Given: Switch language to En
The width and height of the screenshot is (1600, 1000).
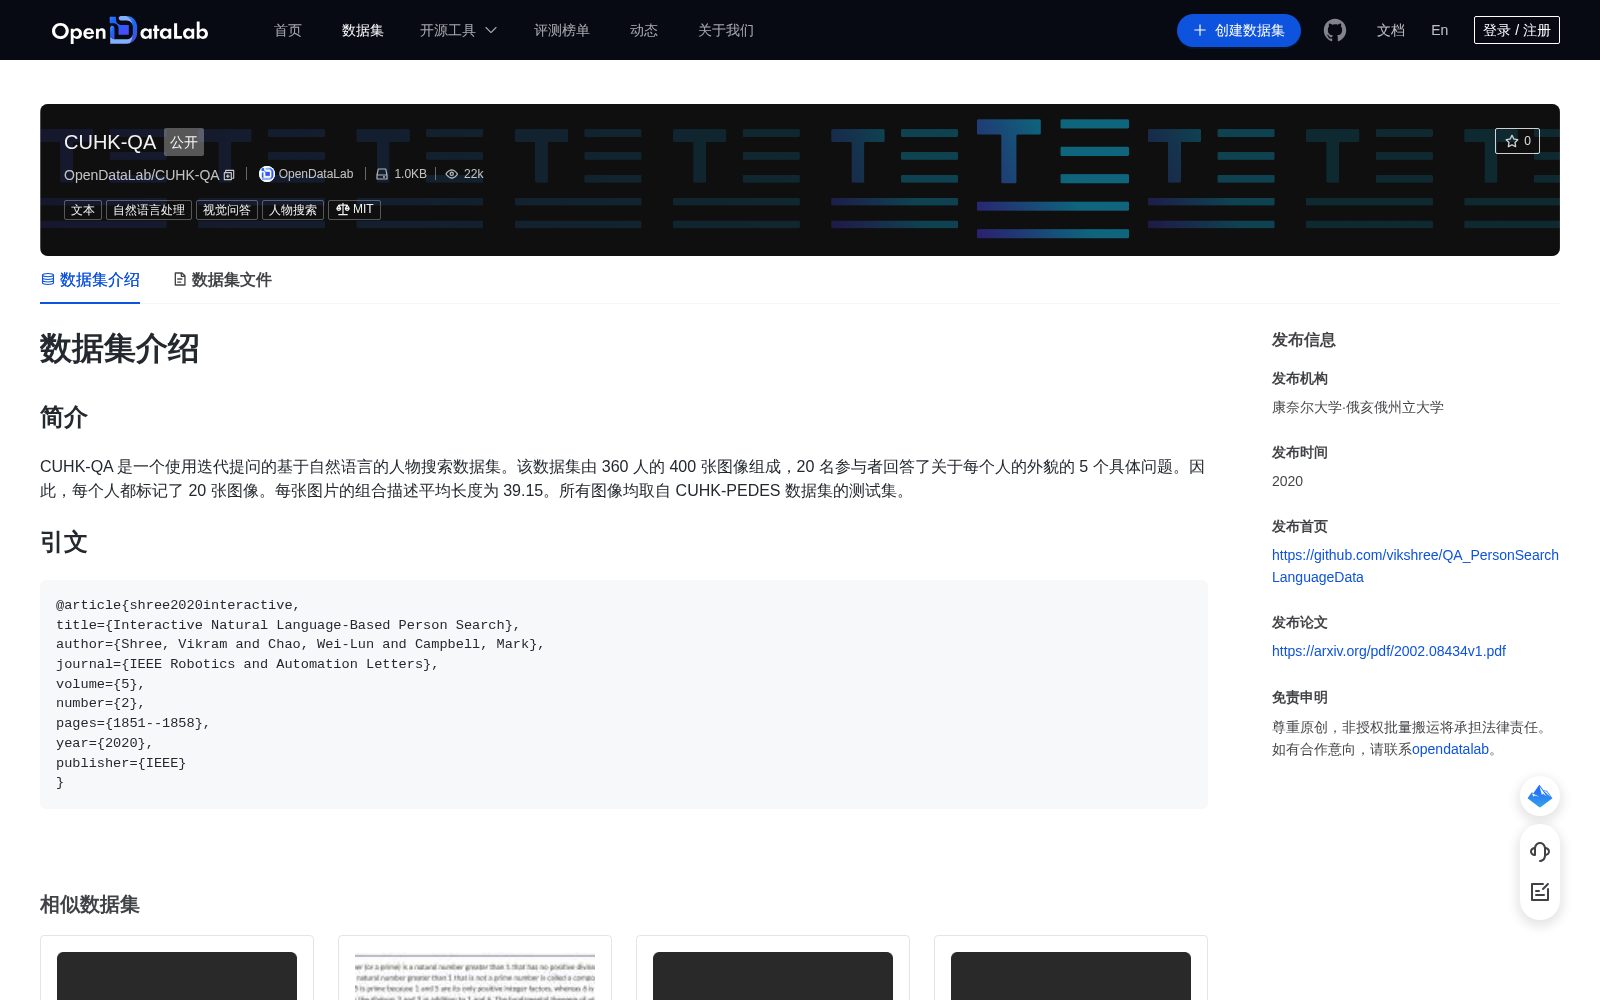Looking at the screenshot, I should (x=1440, y=30).
